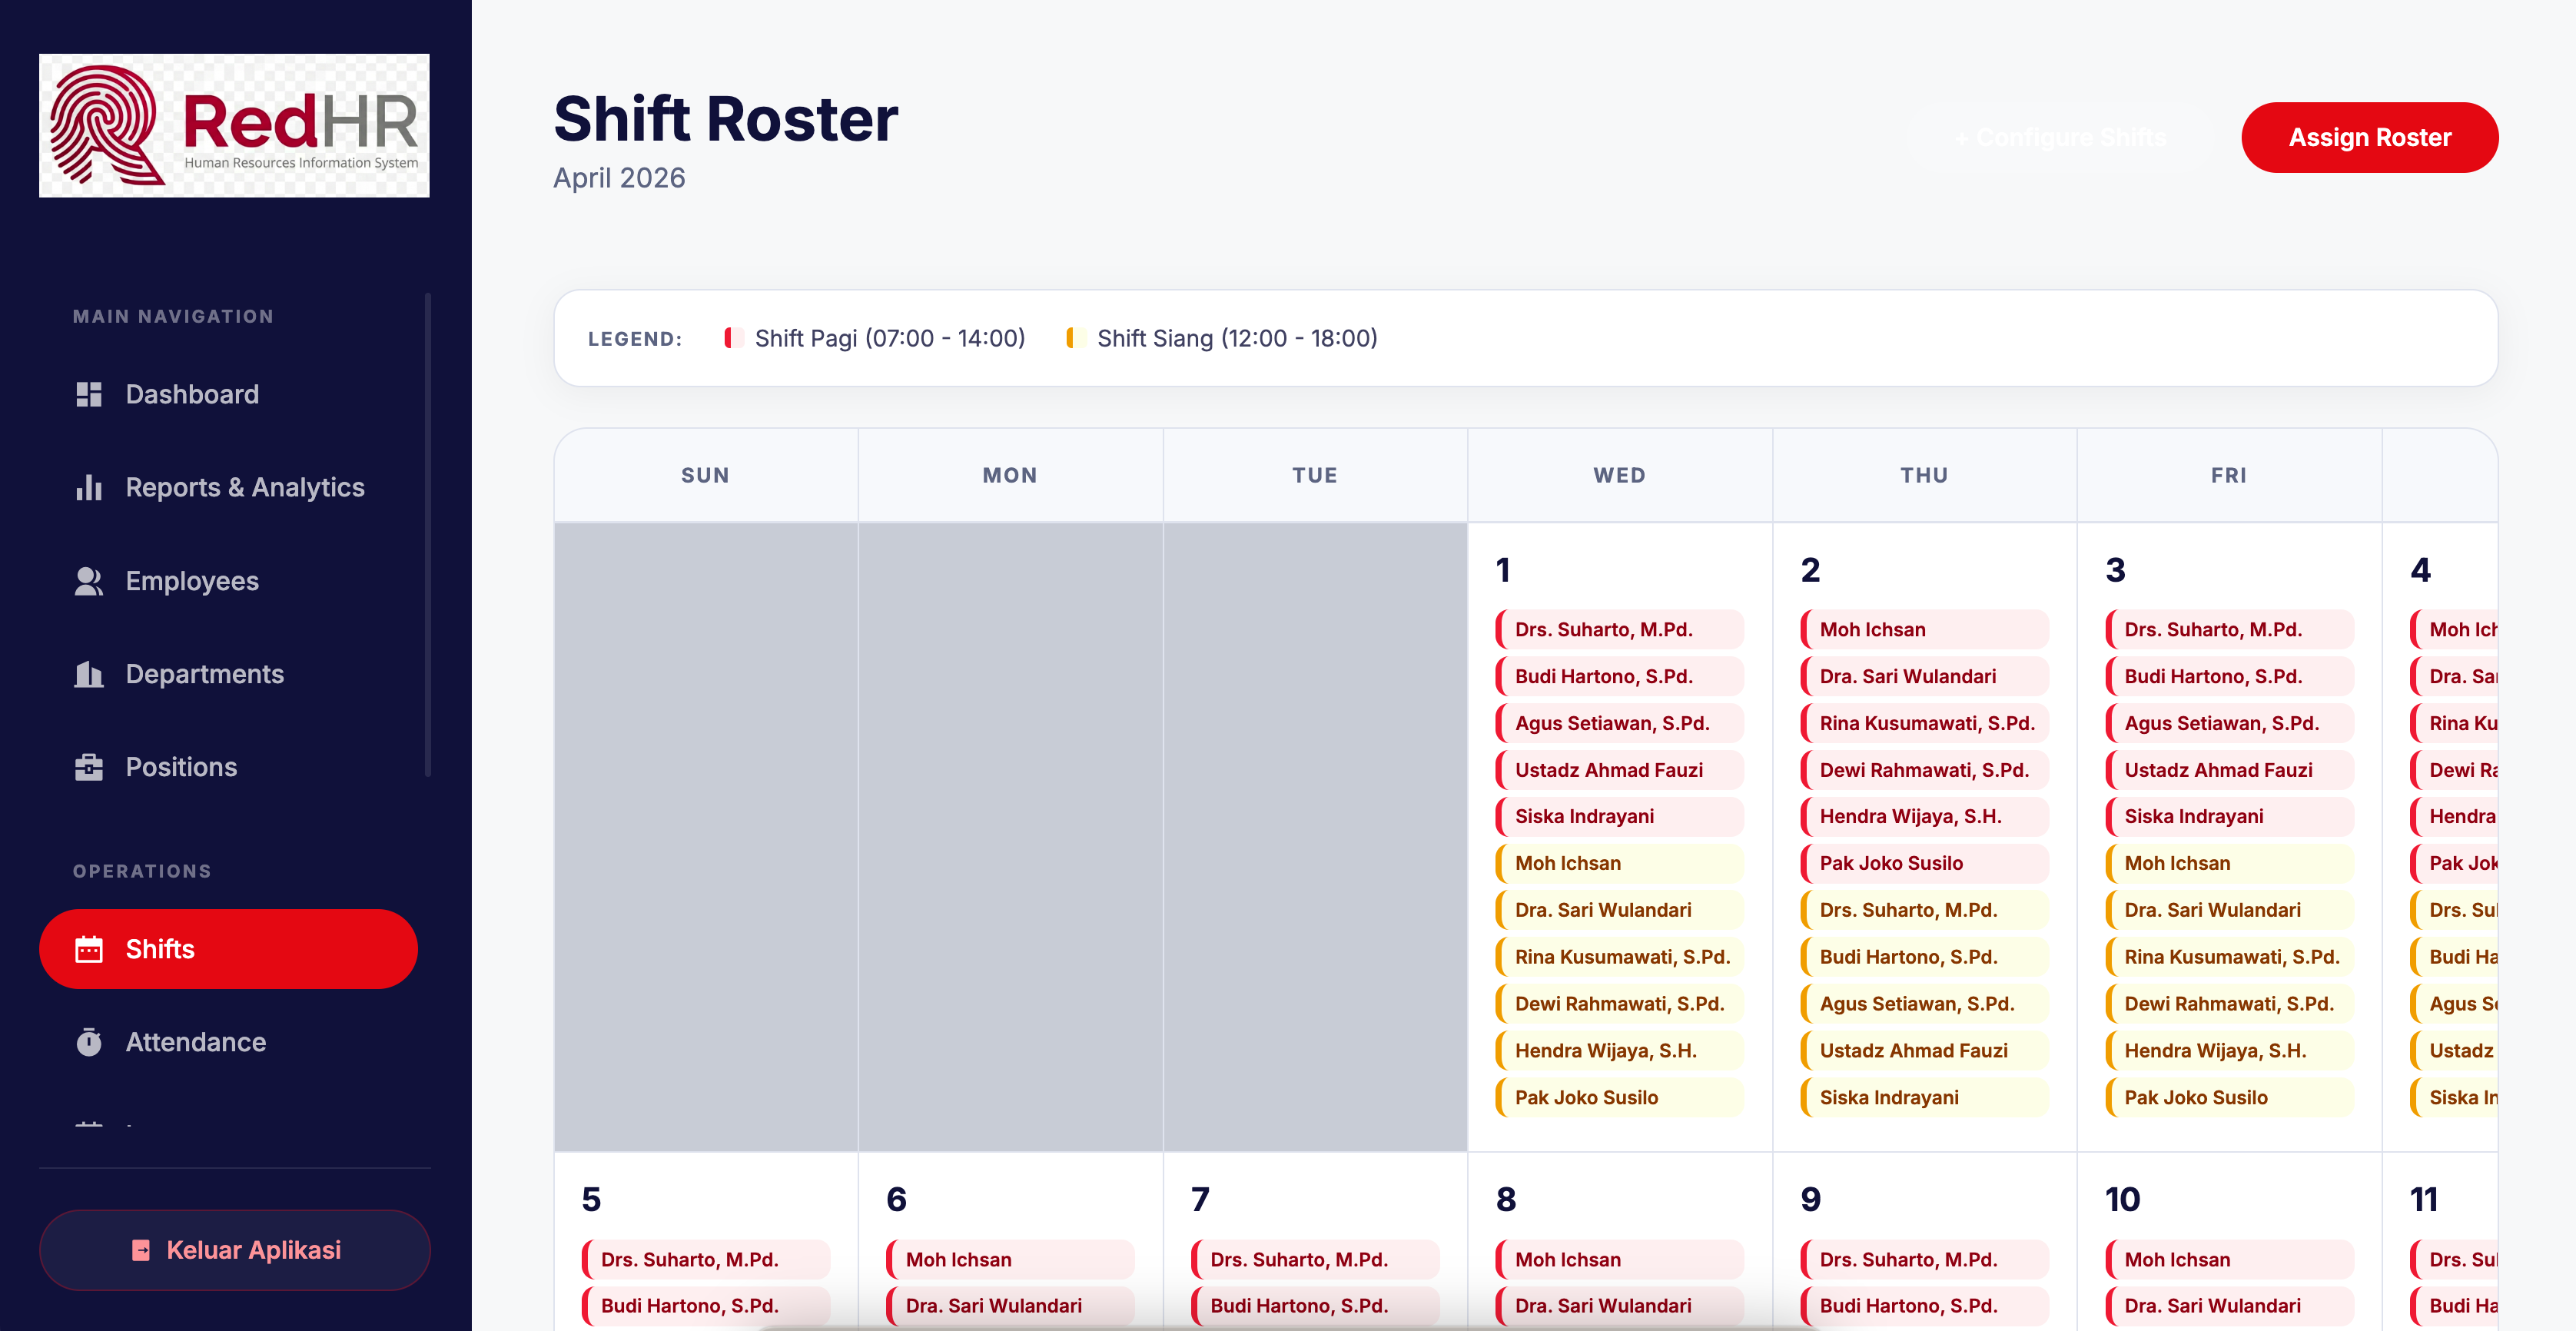2576x1331 pixels.
Task: Click yellow Rina Kusumawati, S.Pd. on day 1
Action: click(x=1619, y=957)
